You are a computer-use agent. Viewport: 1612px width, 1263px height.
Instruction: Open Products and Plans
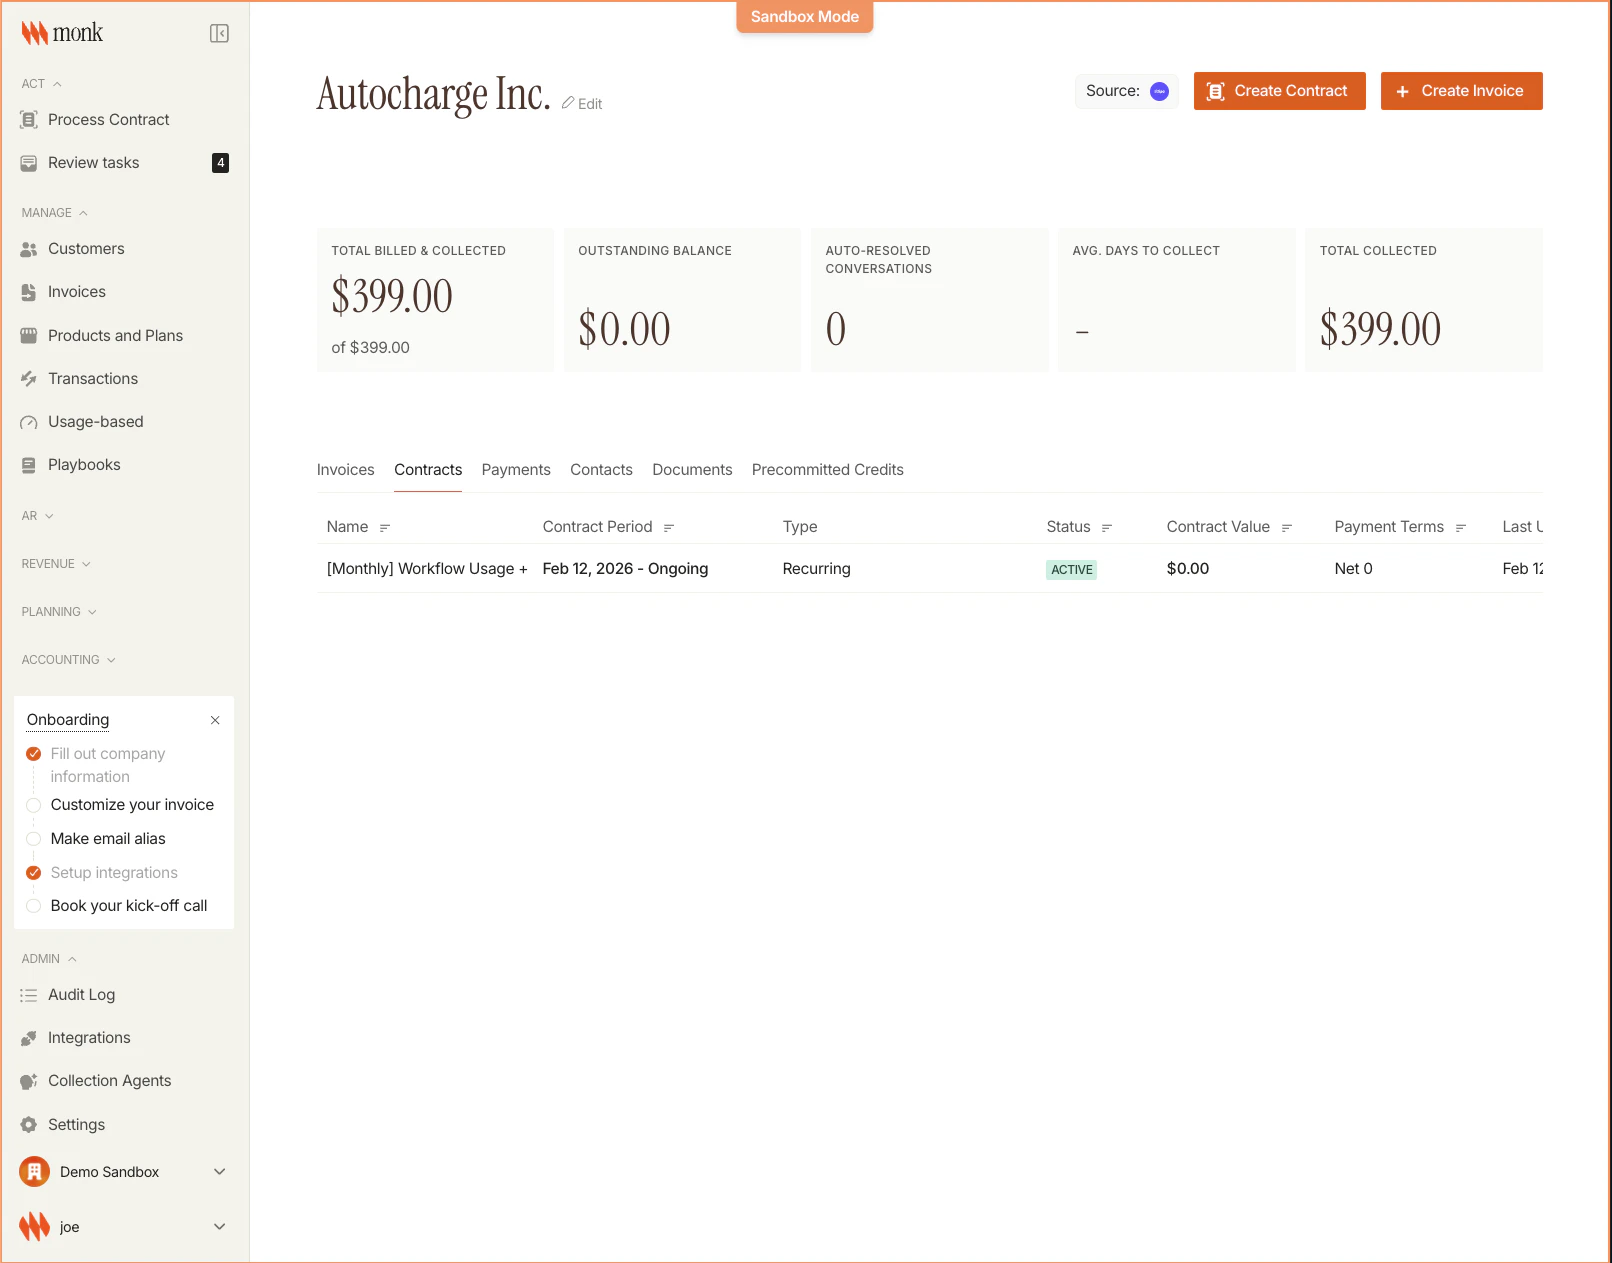[115, 335]
